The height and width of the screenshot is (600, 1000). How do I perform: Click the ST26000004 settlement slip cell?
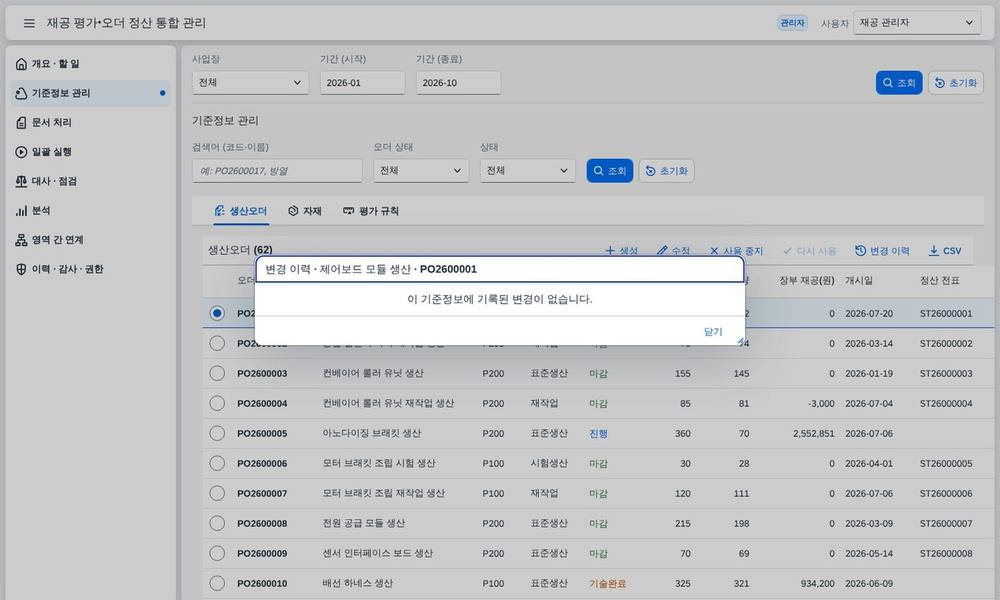point(946,404)
